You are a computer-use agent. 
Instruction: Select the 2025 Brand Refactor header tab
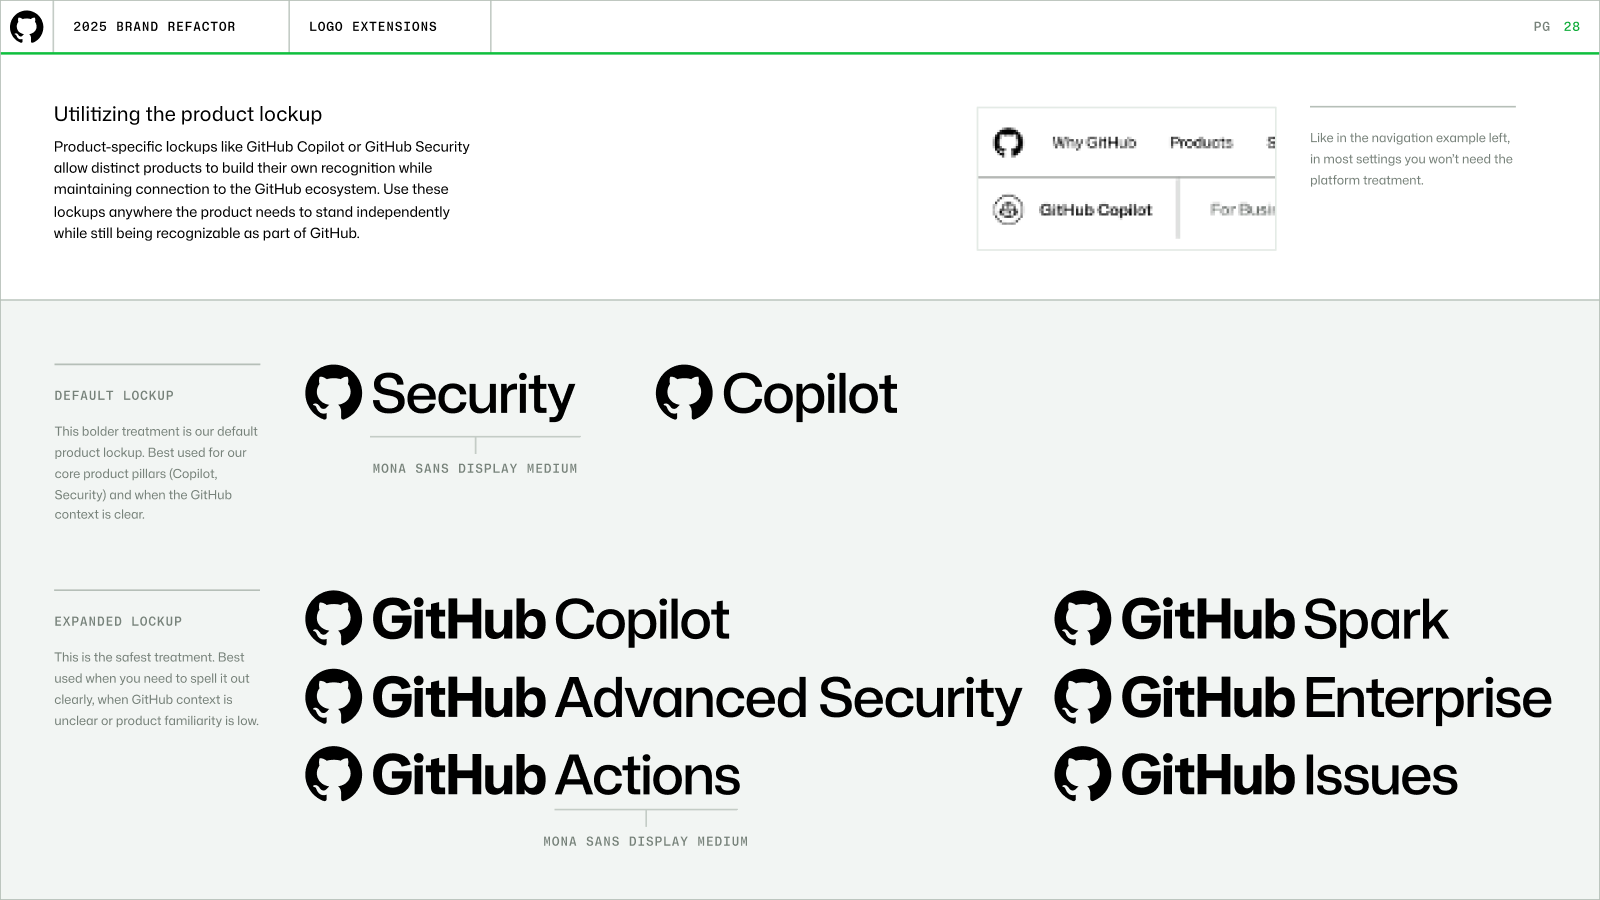pyautogui.click(x=154, y=27)
